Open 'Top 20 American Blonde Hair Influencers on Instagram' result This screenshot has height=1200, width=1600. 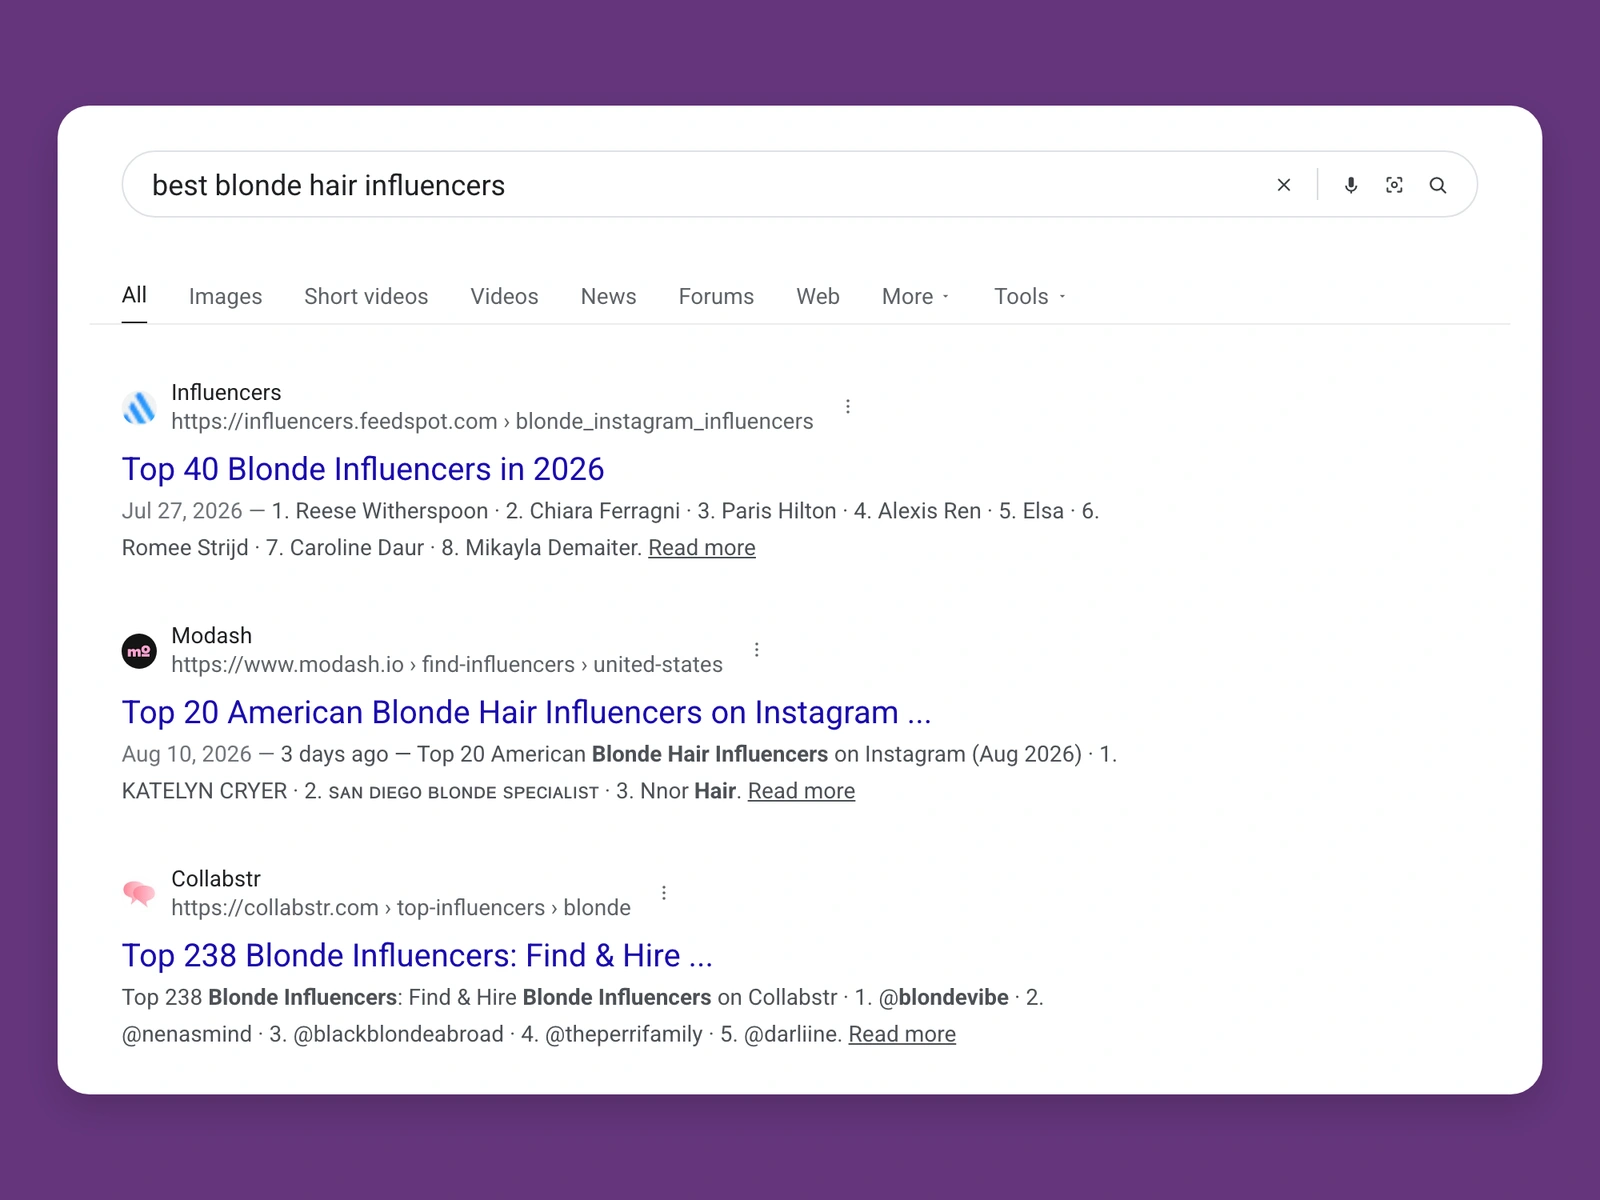click(526, 712)
